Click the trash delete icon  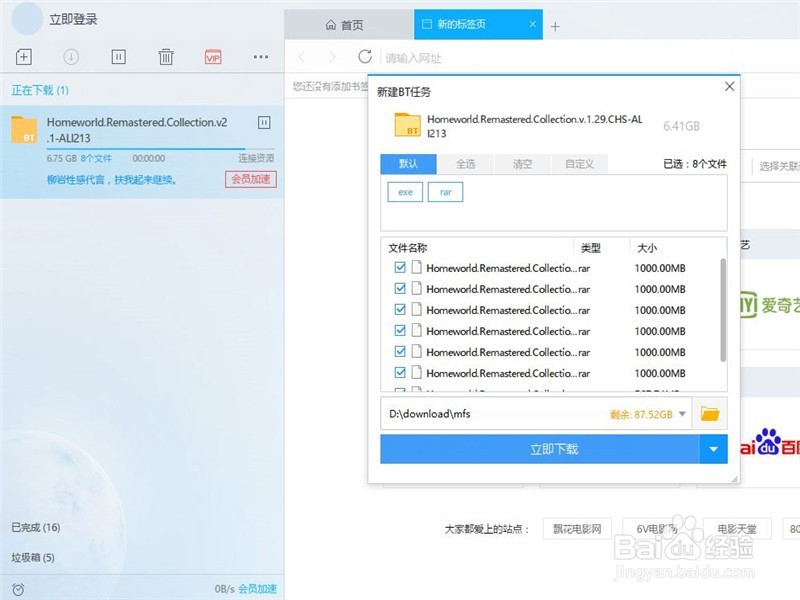pyautogui.click(x=164, y=57)
